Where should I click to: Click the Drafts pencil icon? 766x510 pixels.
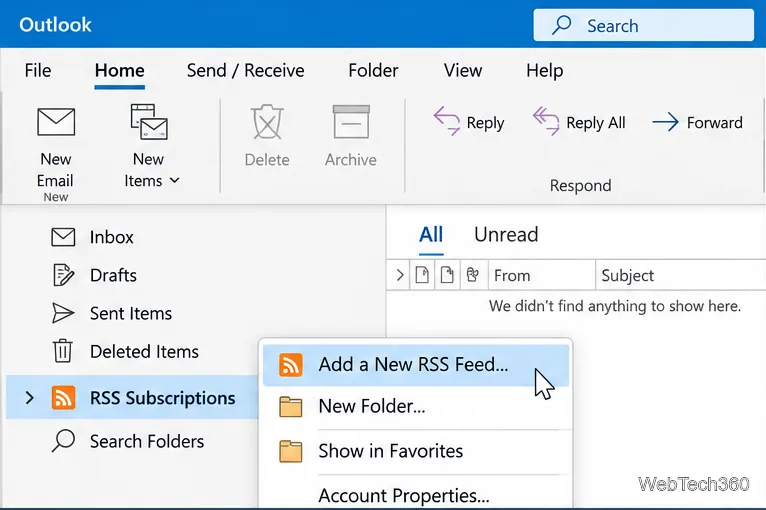[63, 275]
